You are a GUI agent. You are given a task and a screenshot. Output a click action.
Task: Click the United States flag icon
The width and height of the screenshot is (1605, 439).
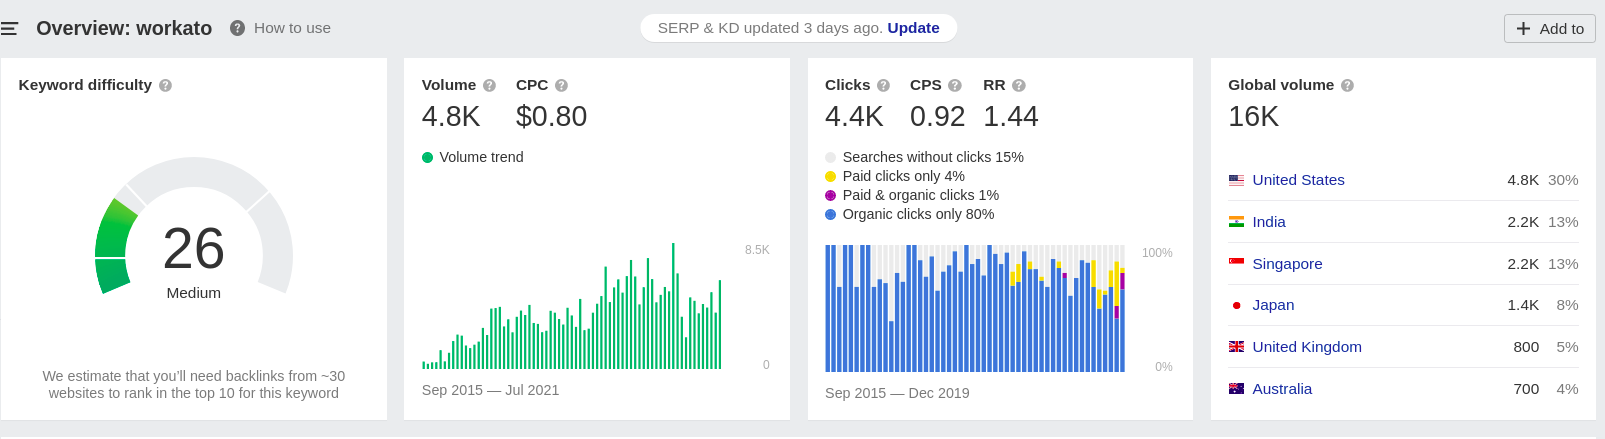pos(1236,180)
